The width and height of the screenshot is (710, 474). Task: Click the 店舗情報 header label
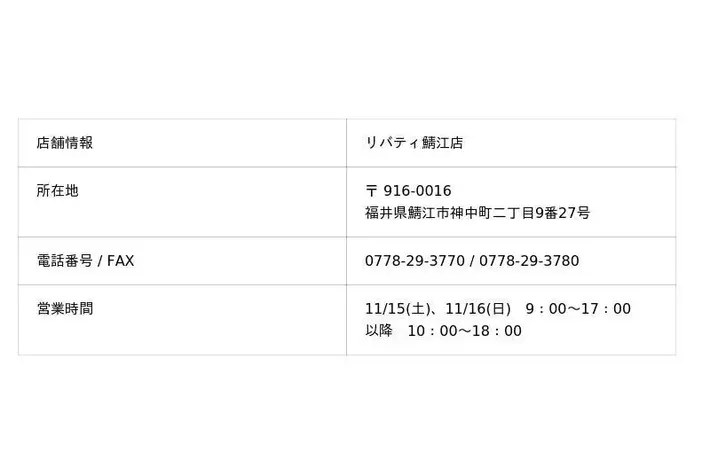(x=64, y=143)
